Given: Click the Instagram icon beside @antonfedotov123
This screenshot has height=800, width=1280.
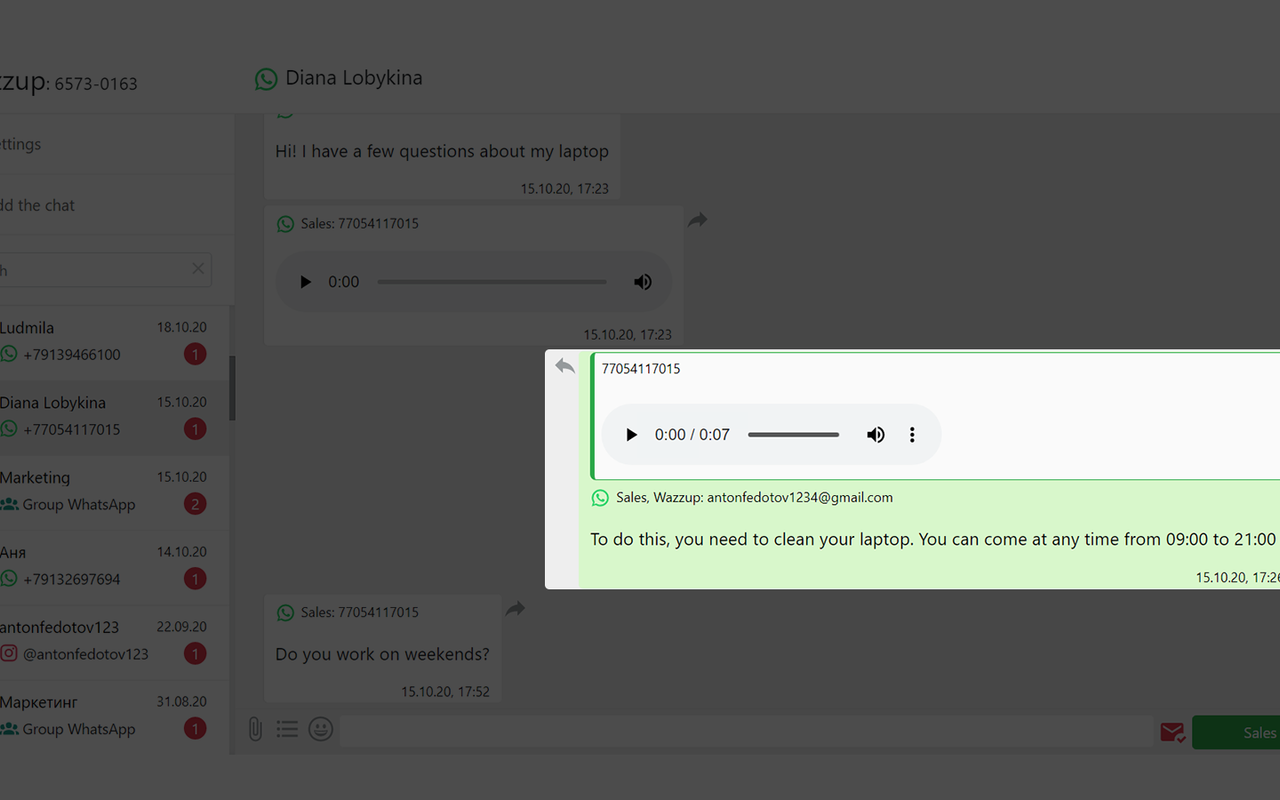Looking at the screenshot, I should pos(9,653).
